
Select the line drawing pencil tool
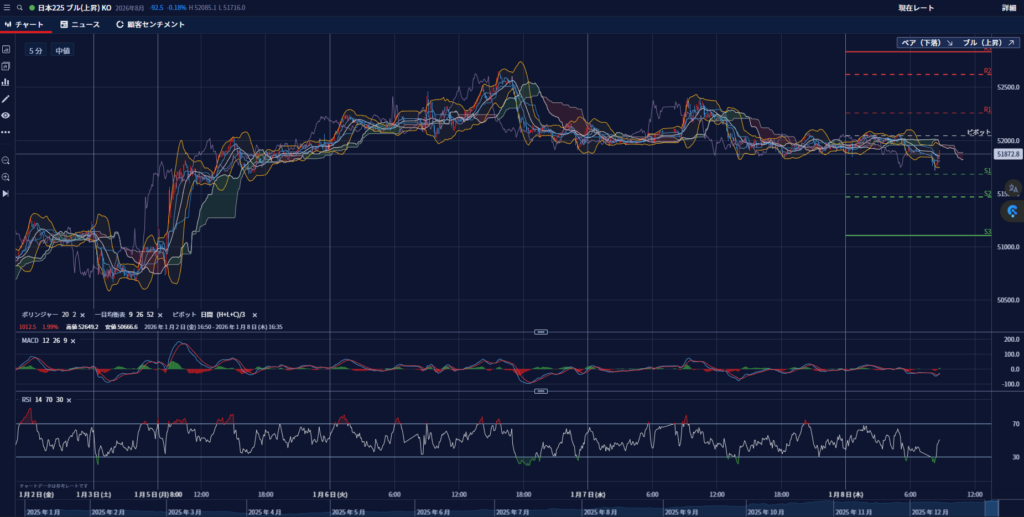point(6,99)
